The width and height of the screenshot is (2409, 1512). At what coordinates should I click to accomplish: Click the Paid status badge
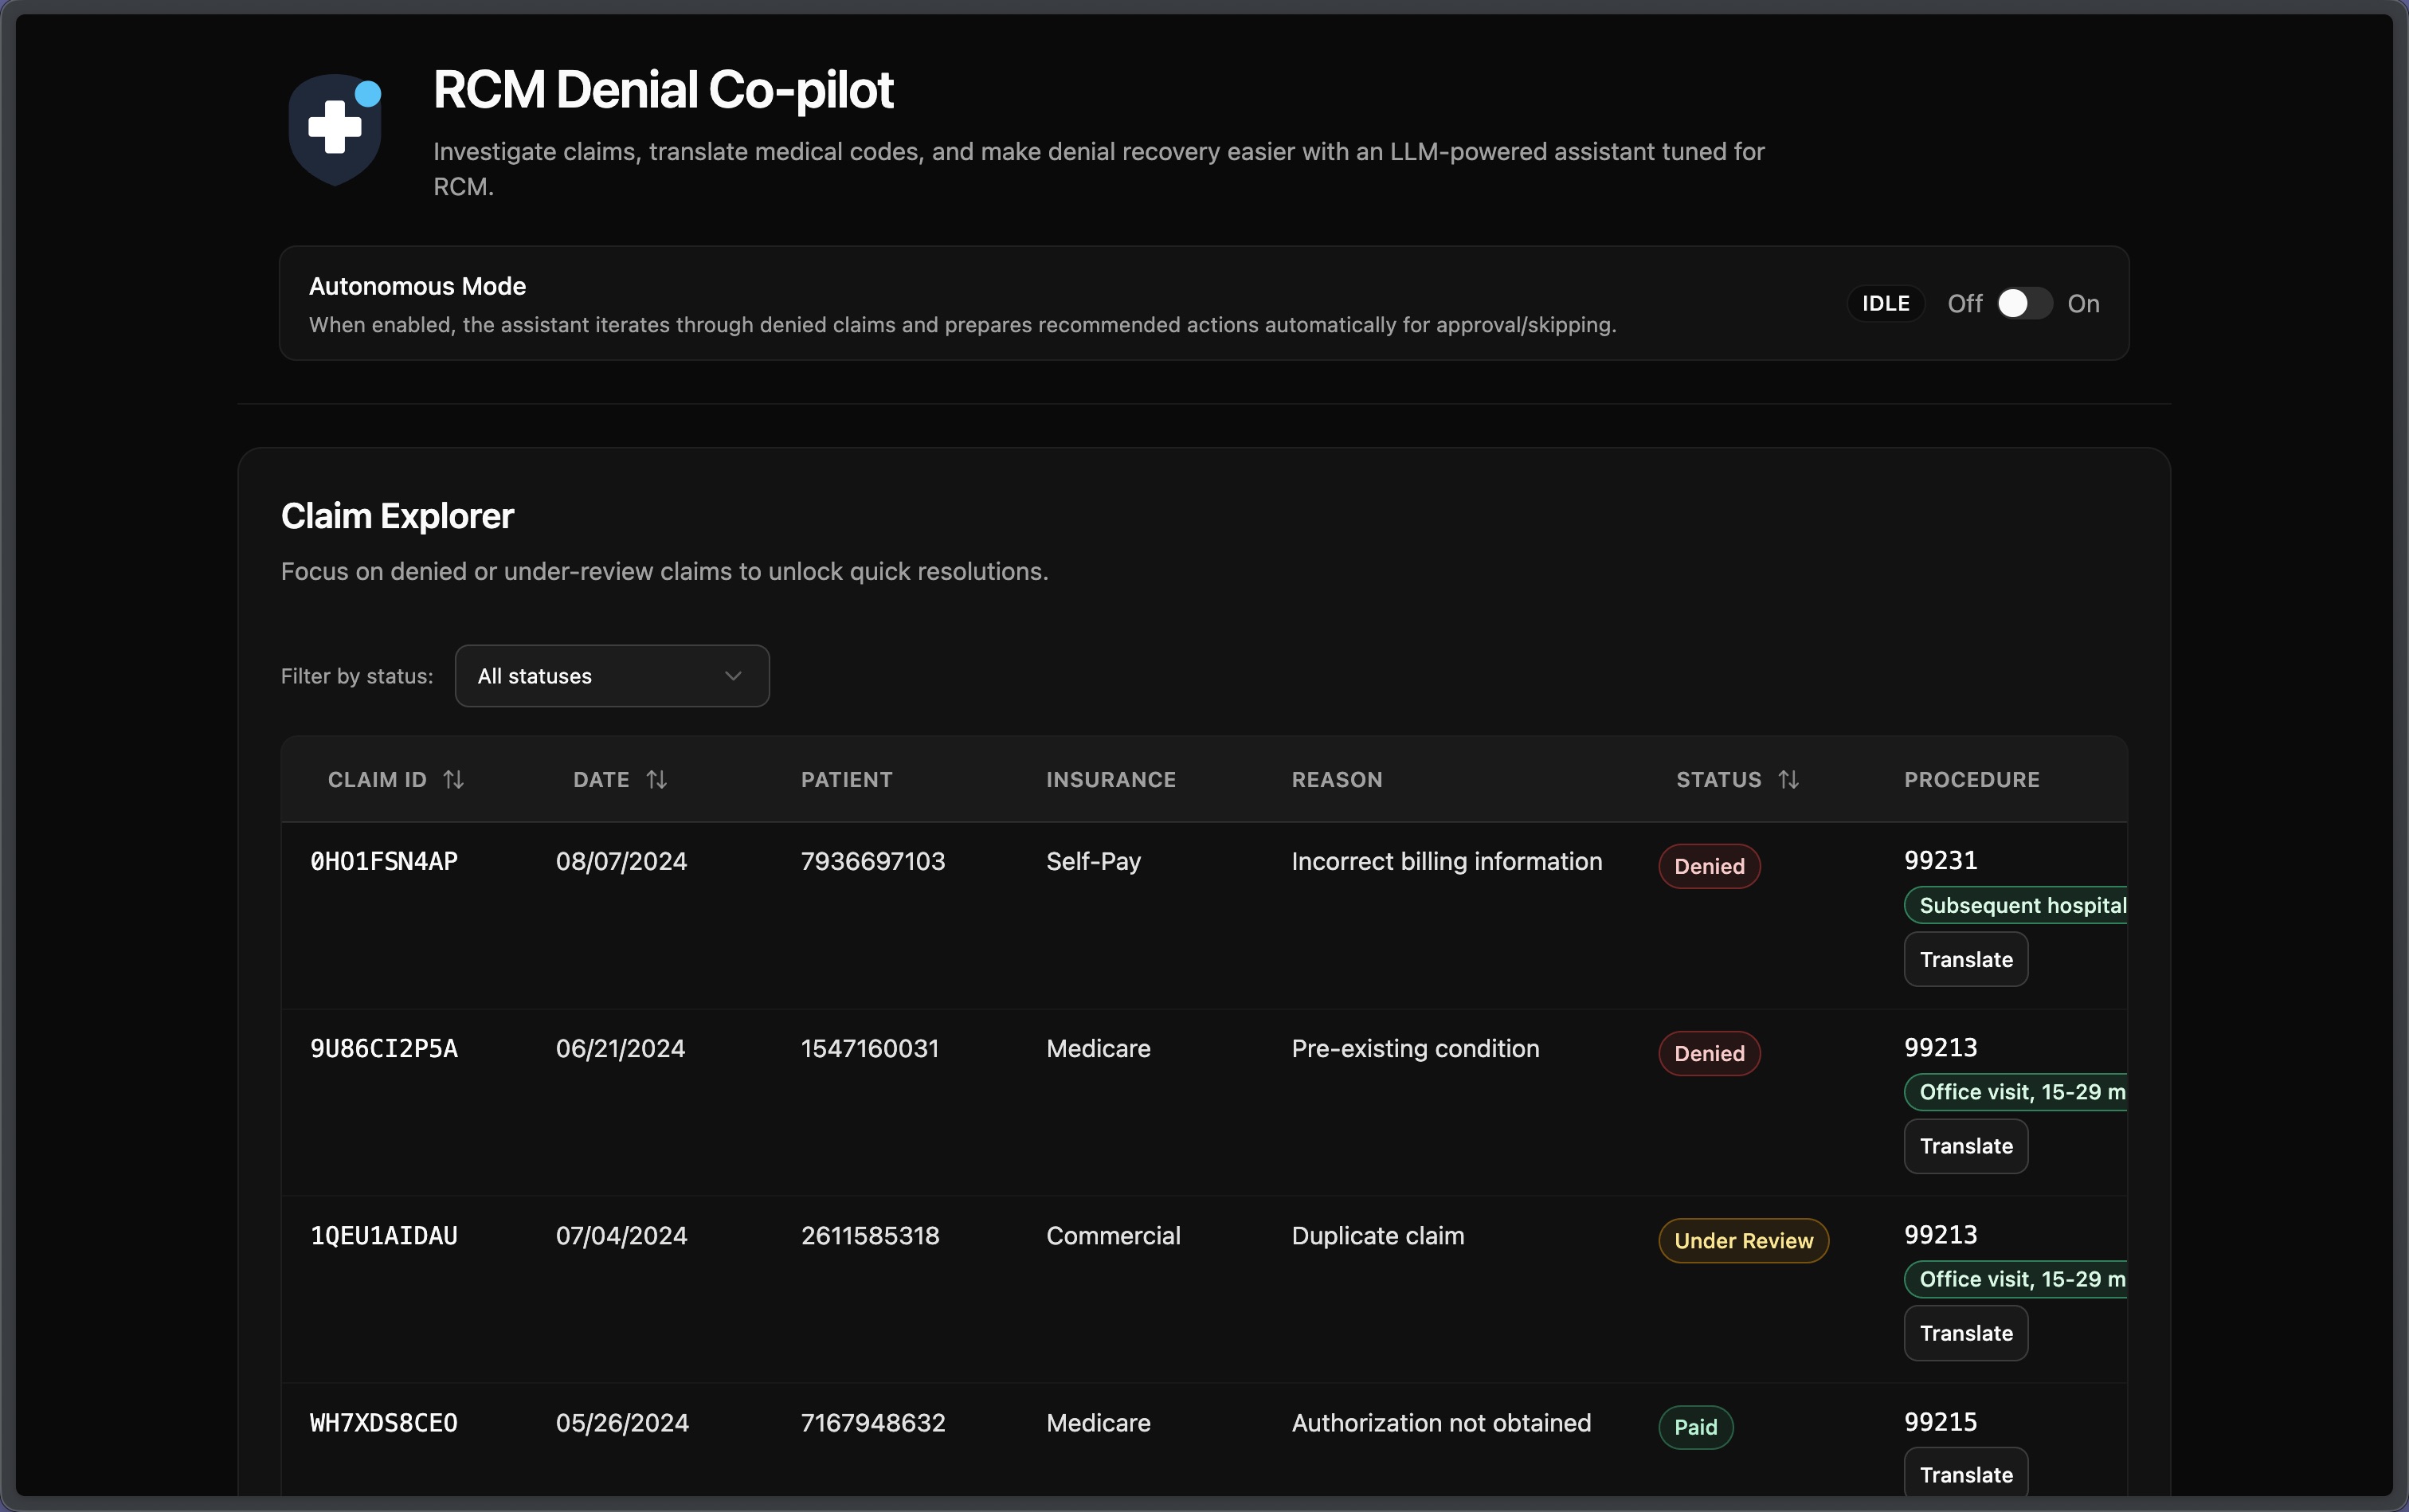click(x=1695, y=1427)
